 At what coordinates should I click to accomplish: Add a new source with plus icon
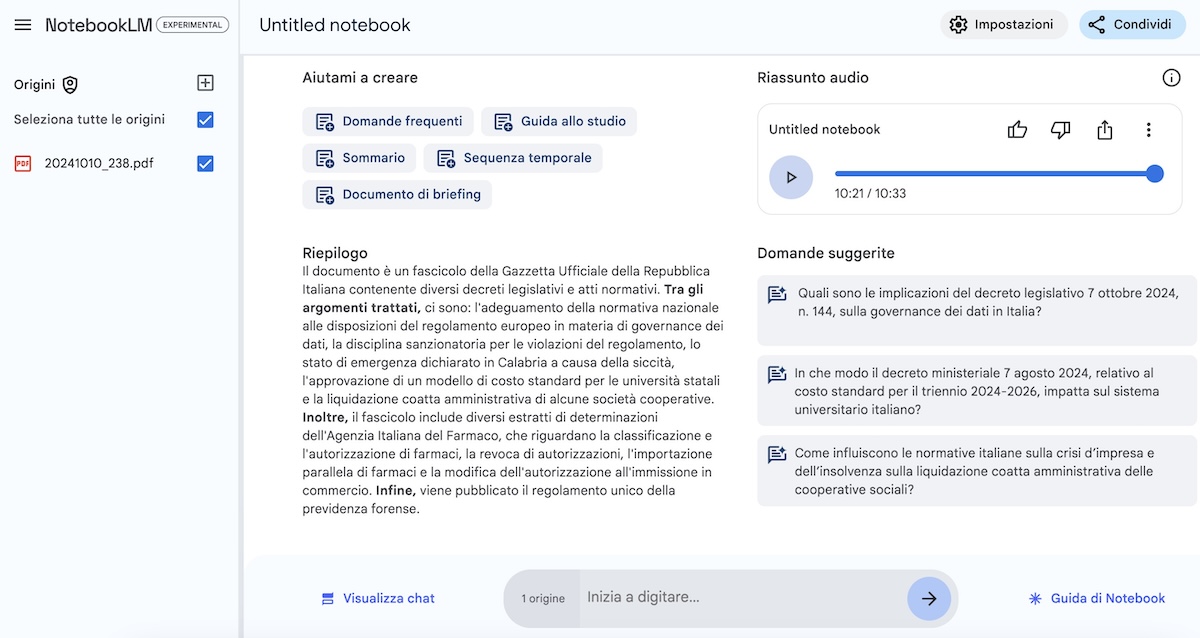click(x=205, y=84)
